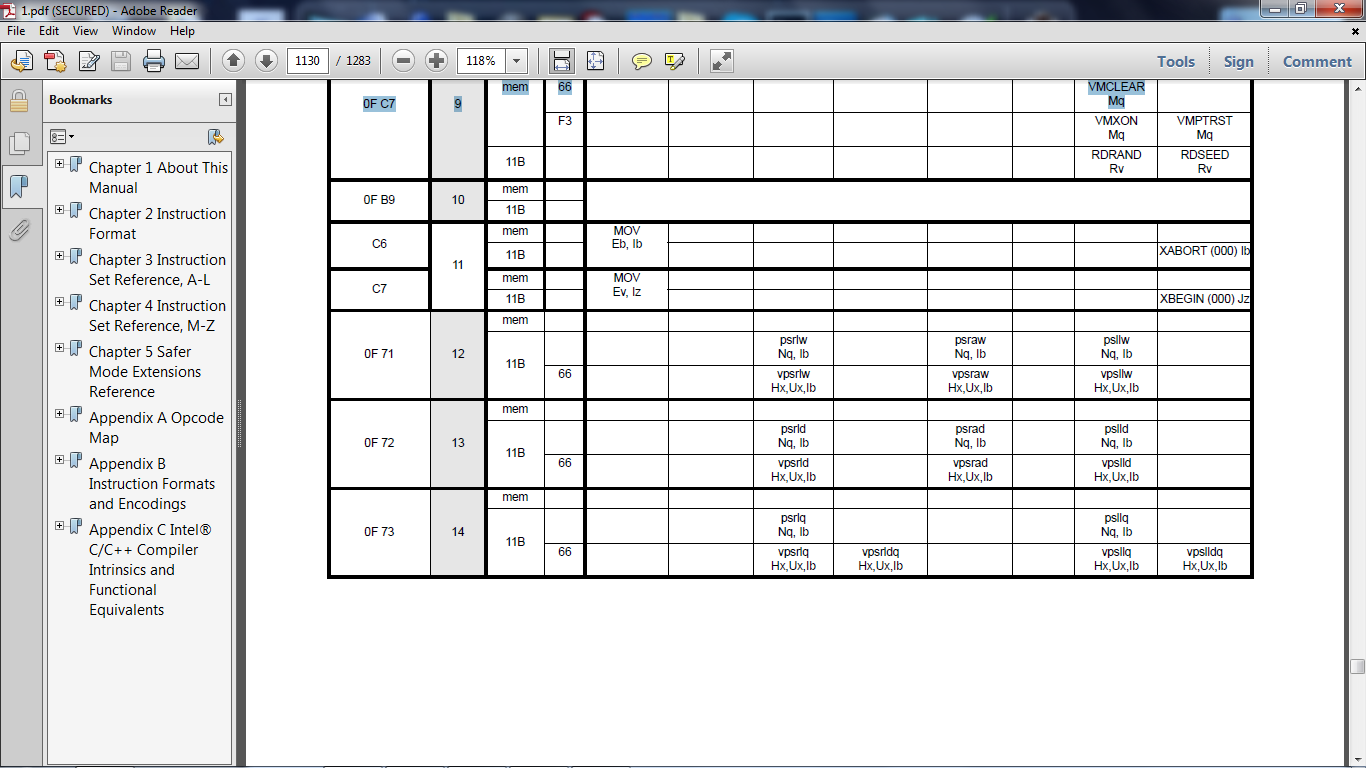
Task: Show the page thumbnails panel
Action: 19,144
